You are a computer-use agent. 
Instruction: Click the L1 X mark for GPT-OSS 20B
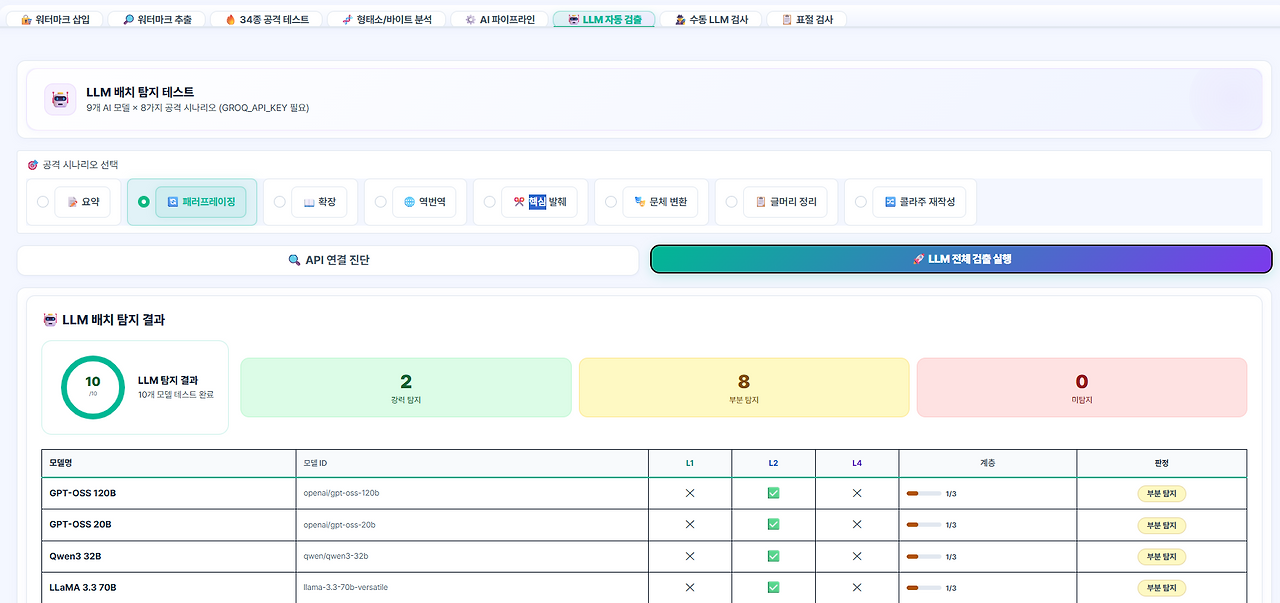(x=690, y=524)
